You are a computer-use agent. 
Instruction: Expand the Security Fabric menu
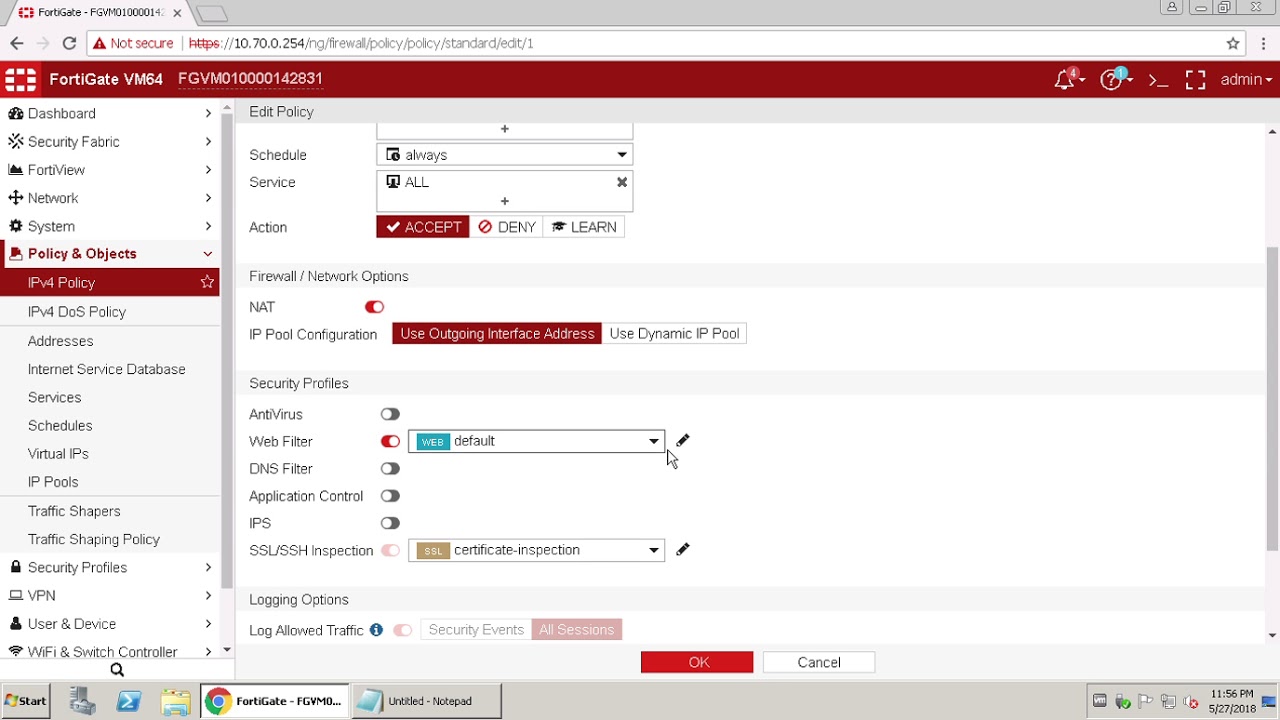click(110, 142)
